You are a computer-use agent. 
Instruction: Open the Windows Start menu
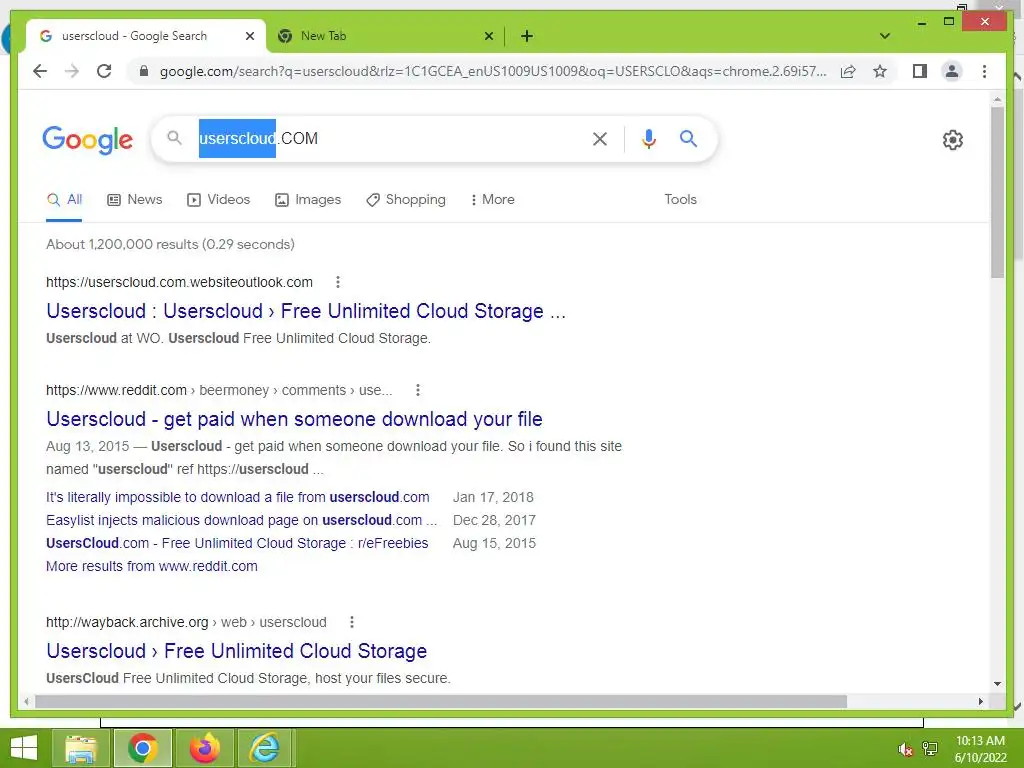point(24,748)
